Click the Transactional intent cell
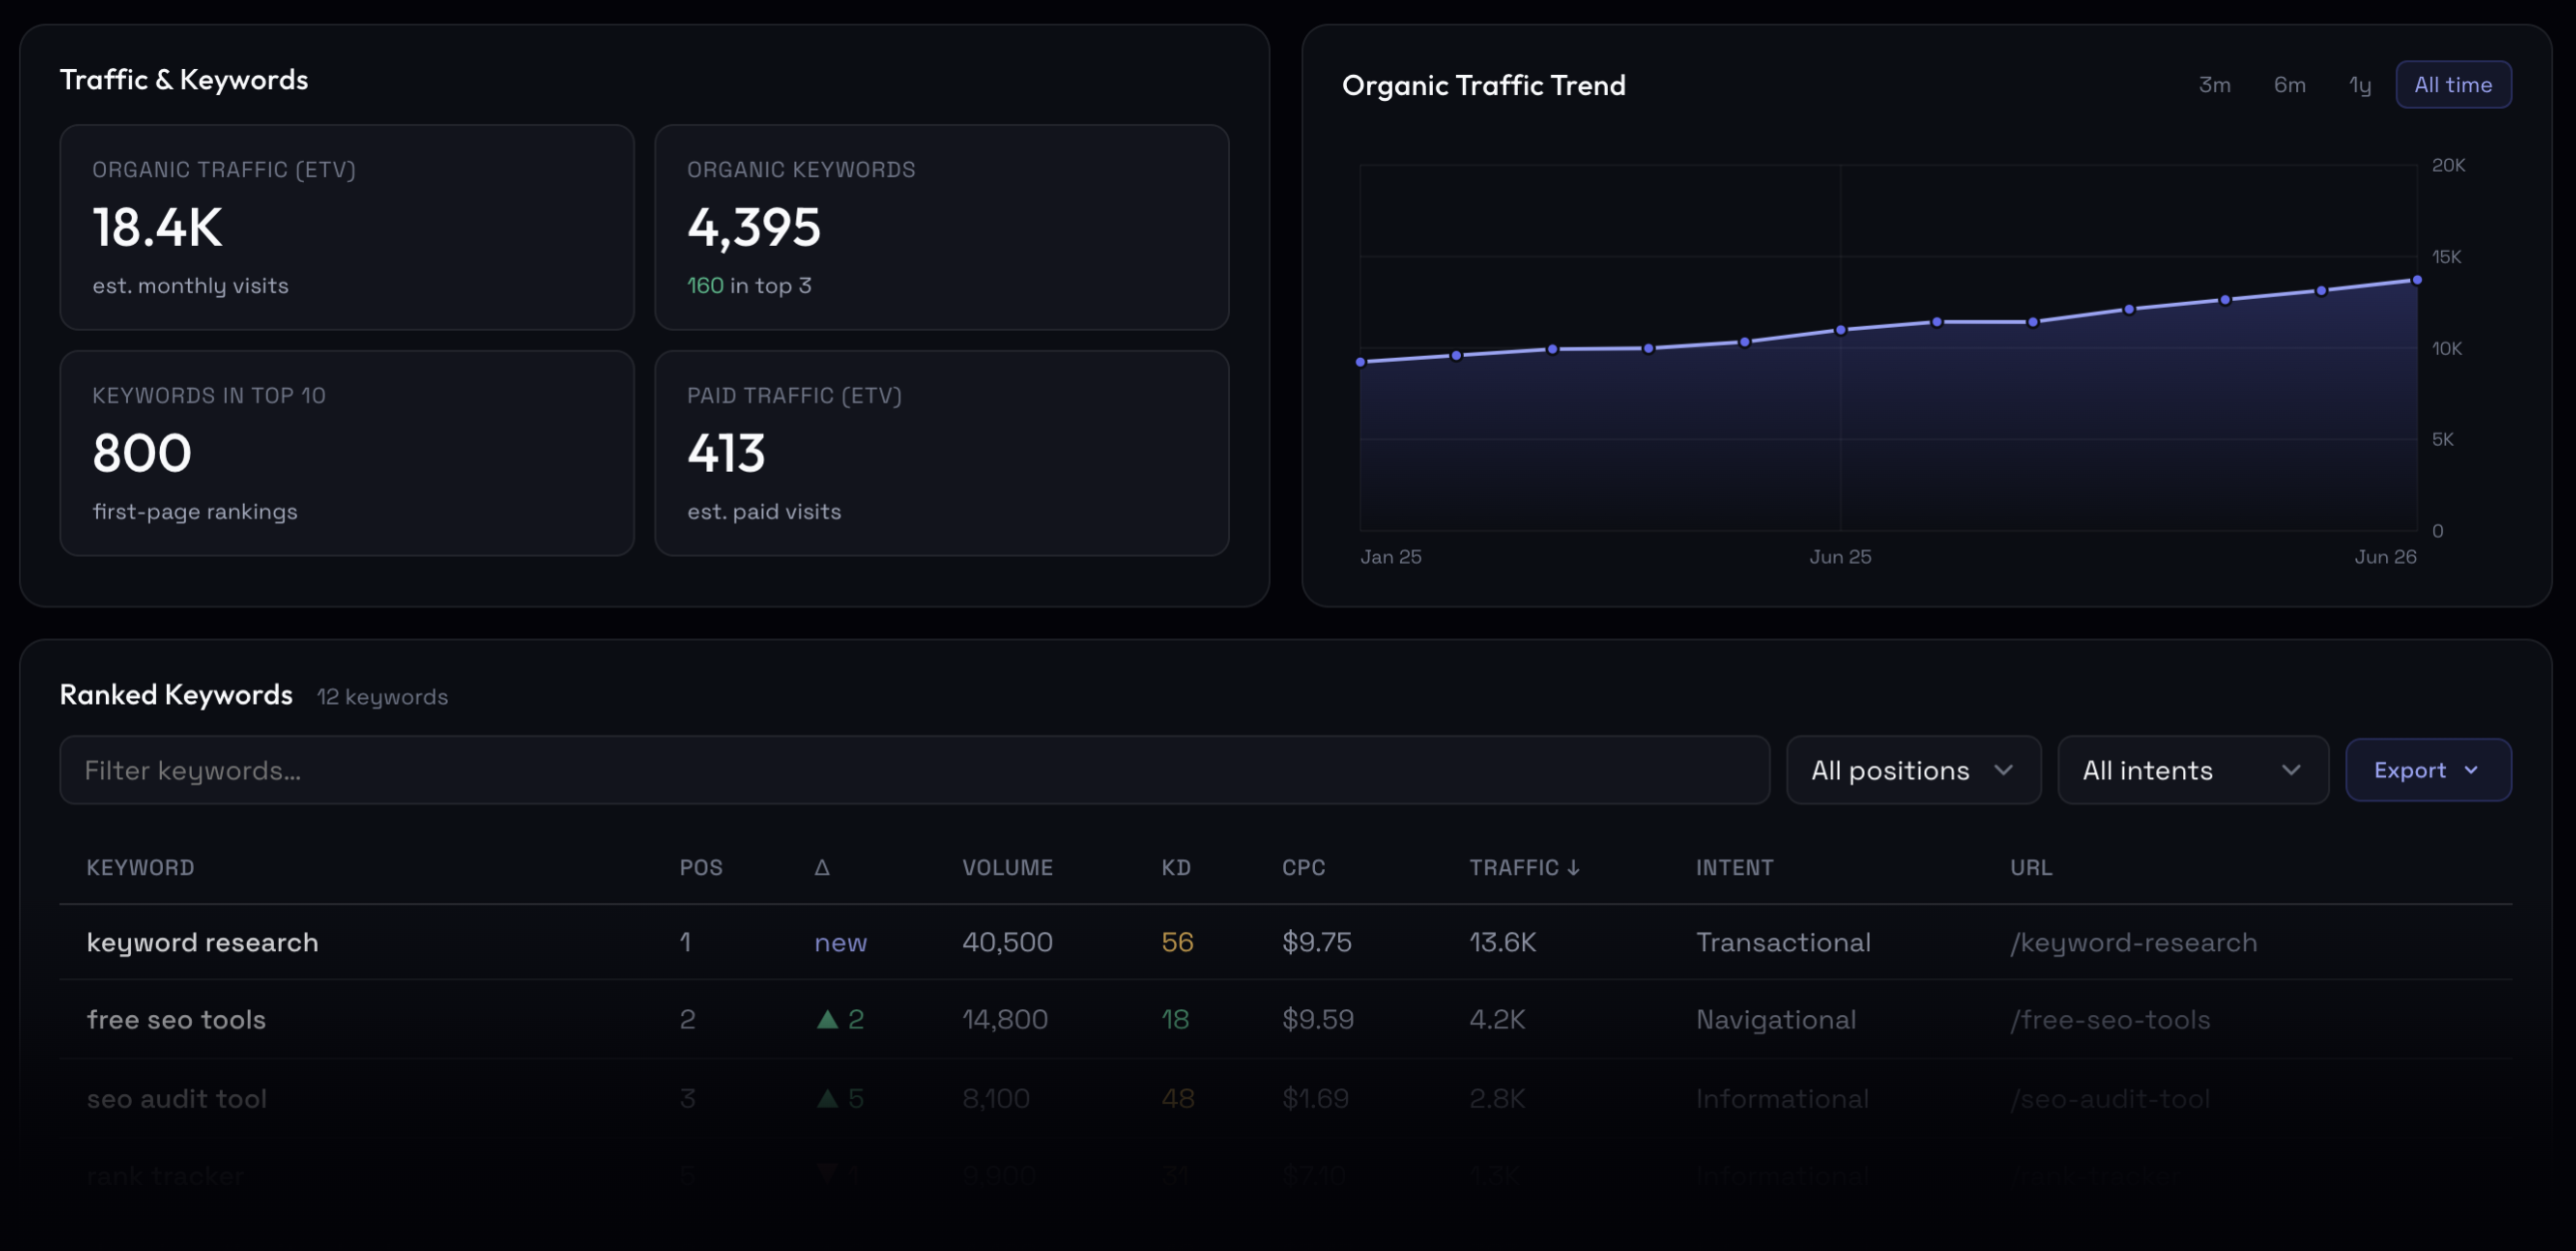Viewport: 2576px width, 1251px height. point(1783,942)
